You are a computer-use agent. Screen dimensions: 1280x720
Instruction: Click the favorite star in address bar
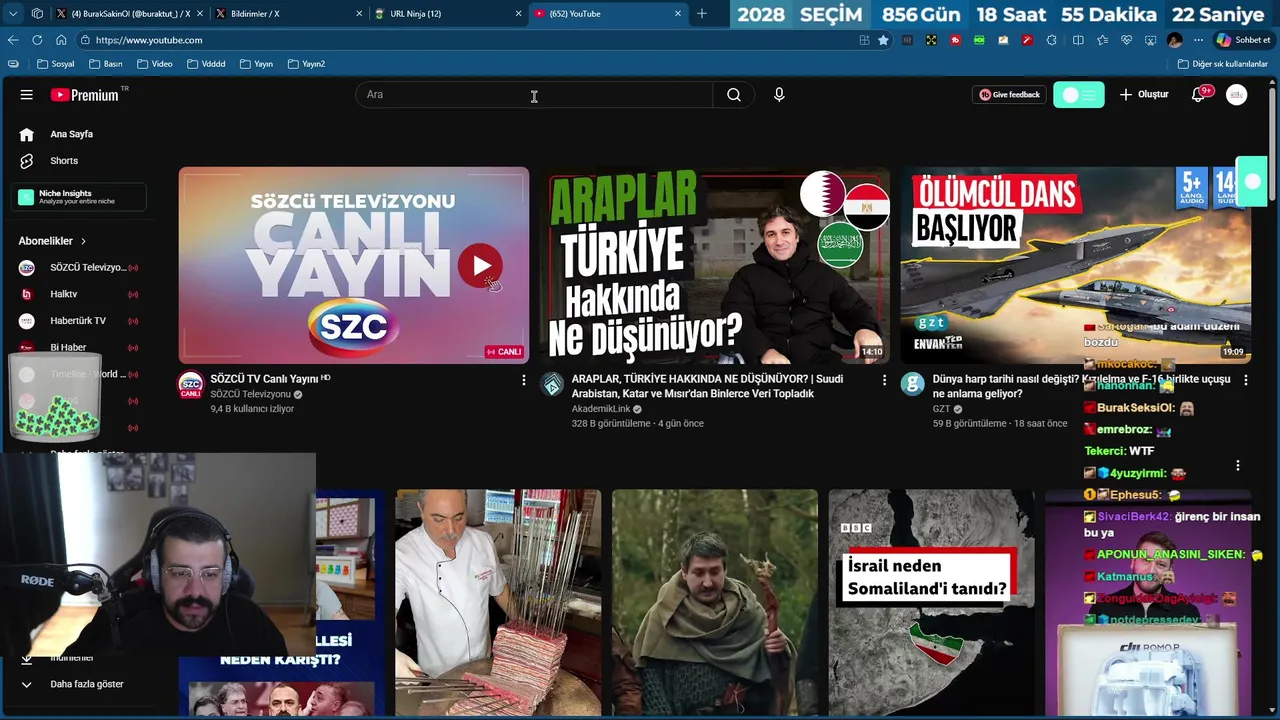[x=883, y=40]
